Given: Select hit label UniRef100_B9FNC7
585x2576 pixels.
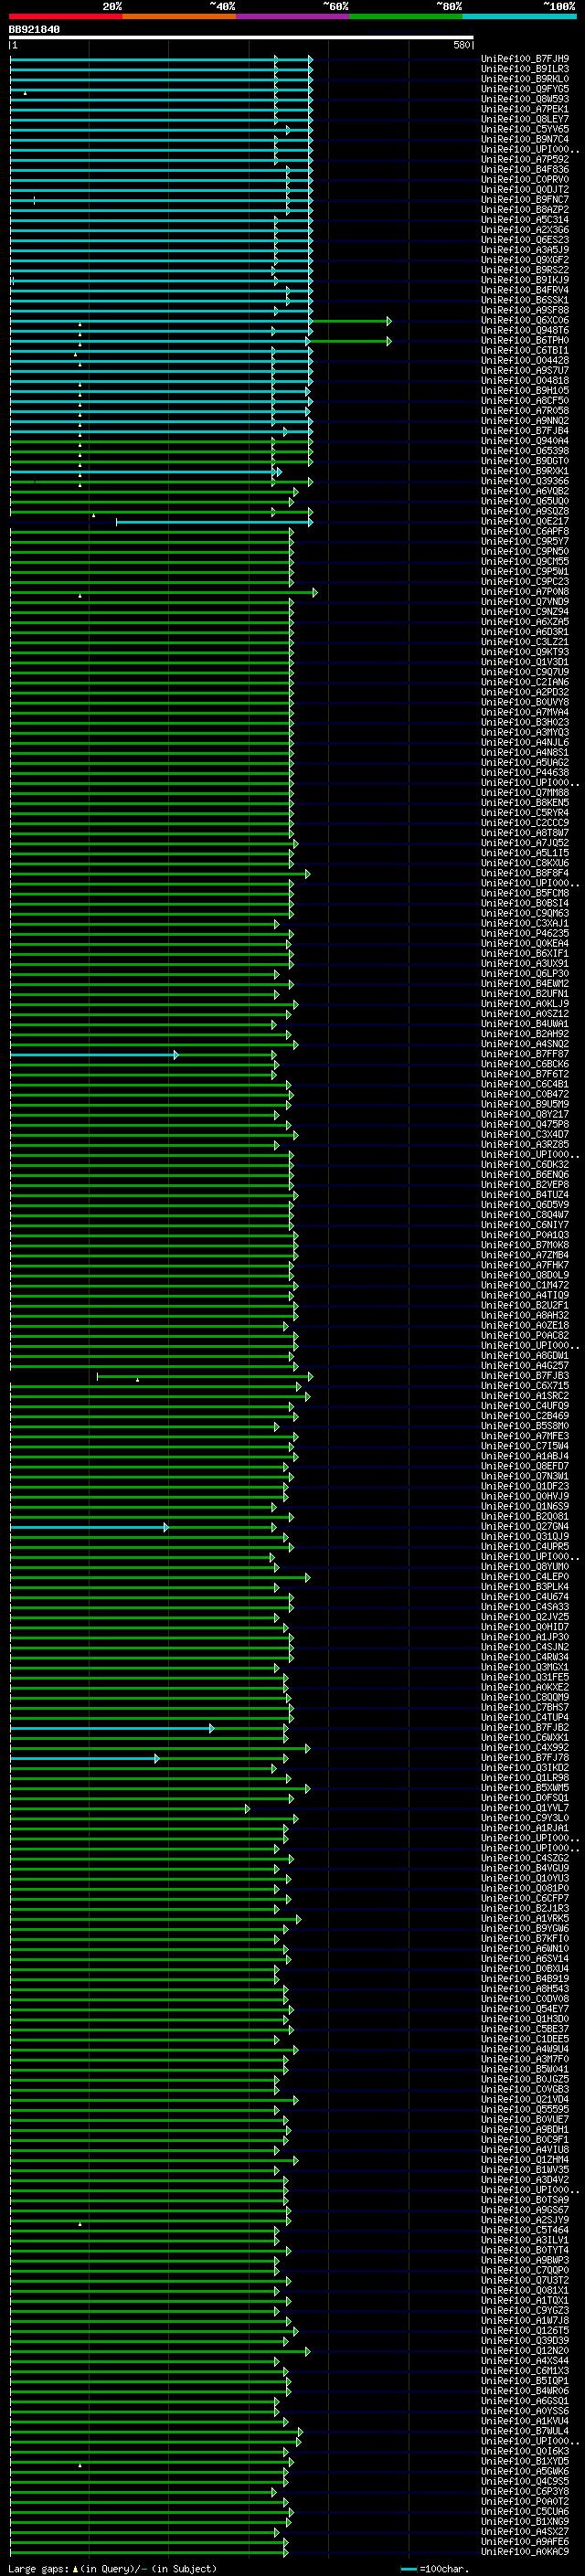Looking at the screenshot, I should pos(525,200).
